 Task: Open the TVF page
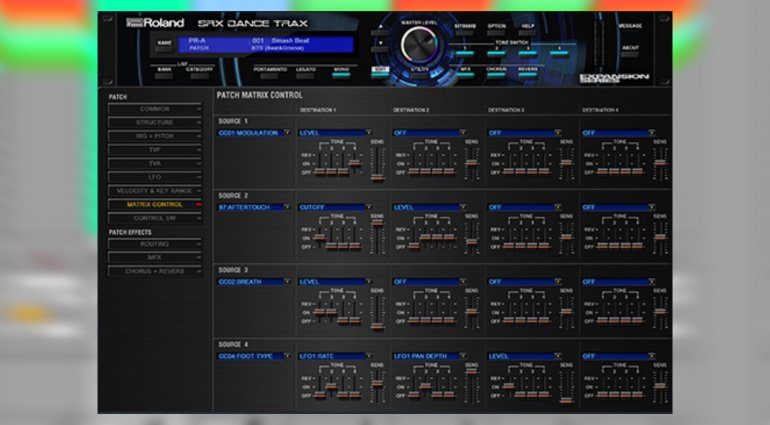point(155,149)
